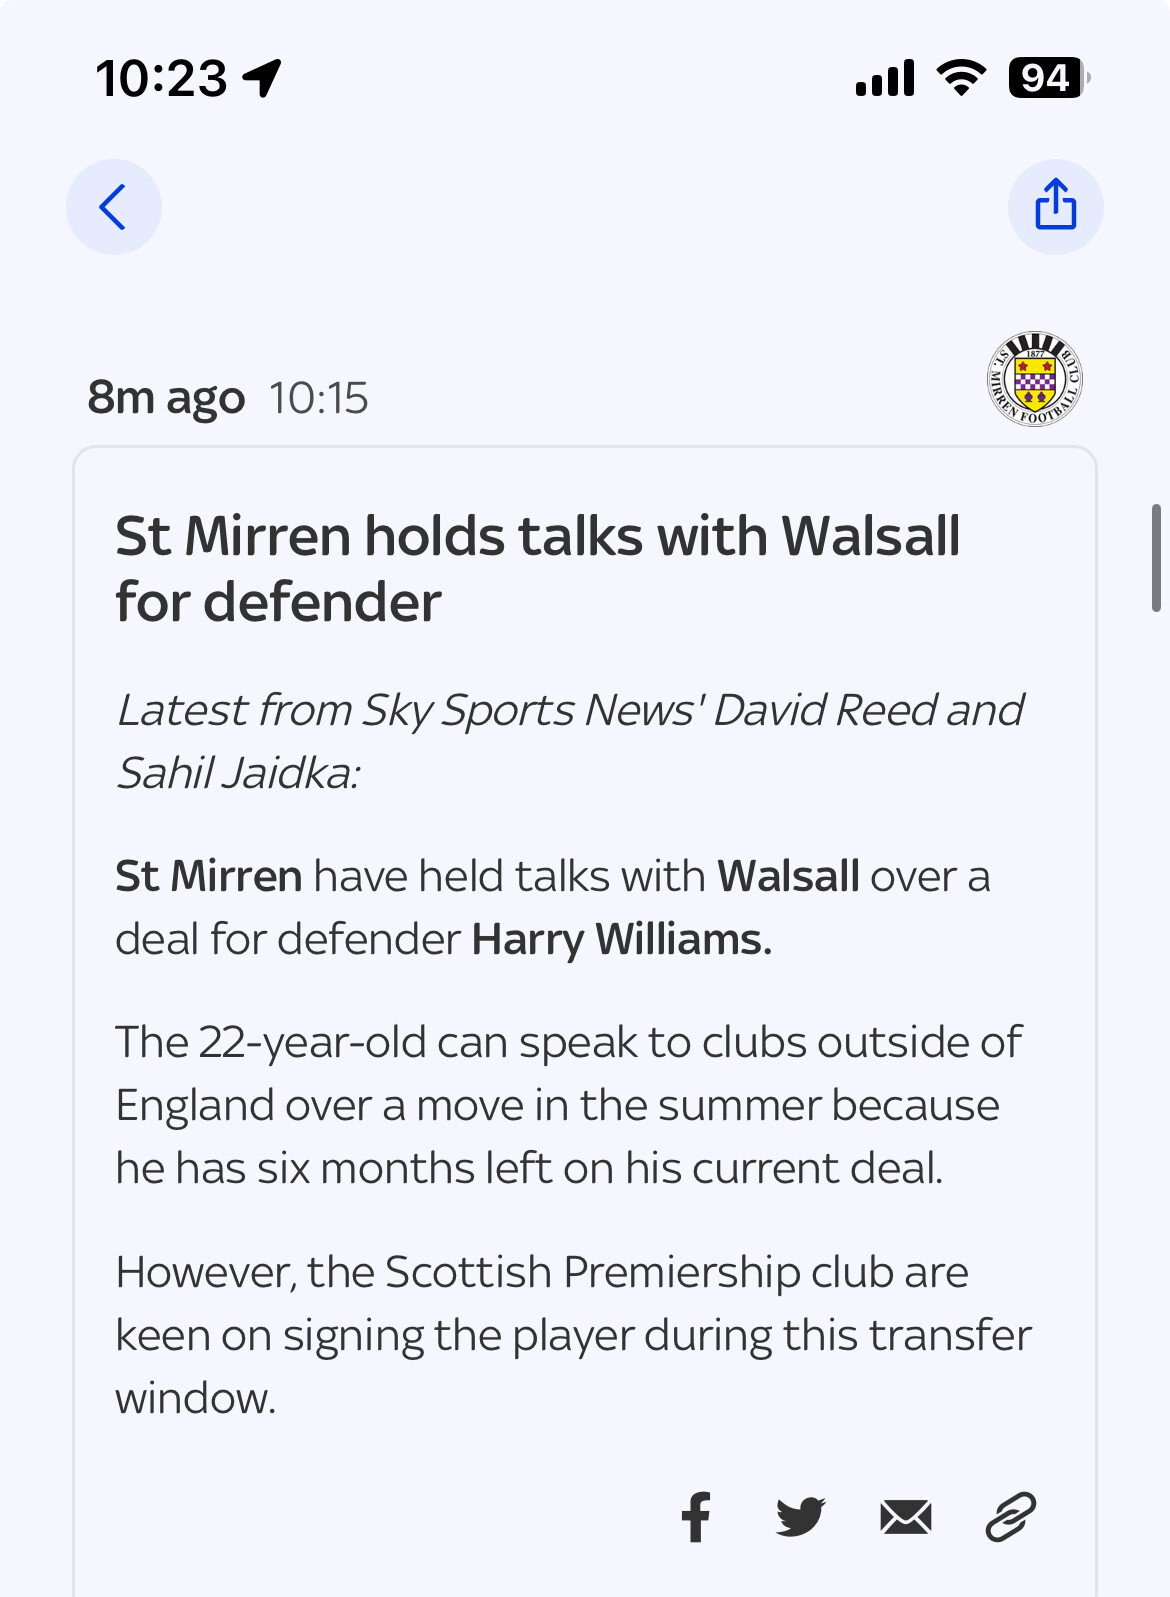Tap the vertical scrollbar indicator
This screenshot has height=1597, width=1170.
coord(1156,558)
